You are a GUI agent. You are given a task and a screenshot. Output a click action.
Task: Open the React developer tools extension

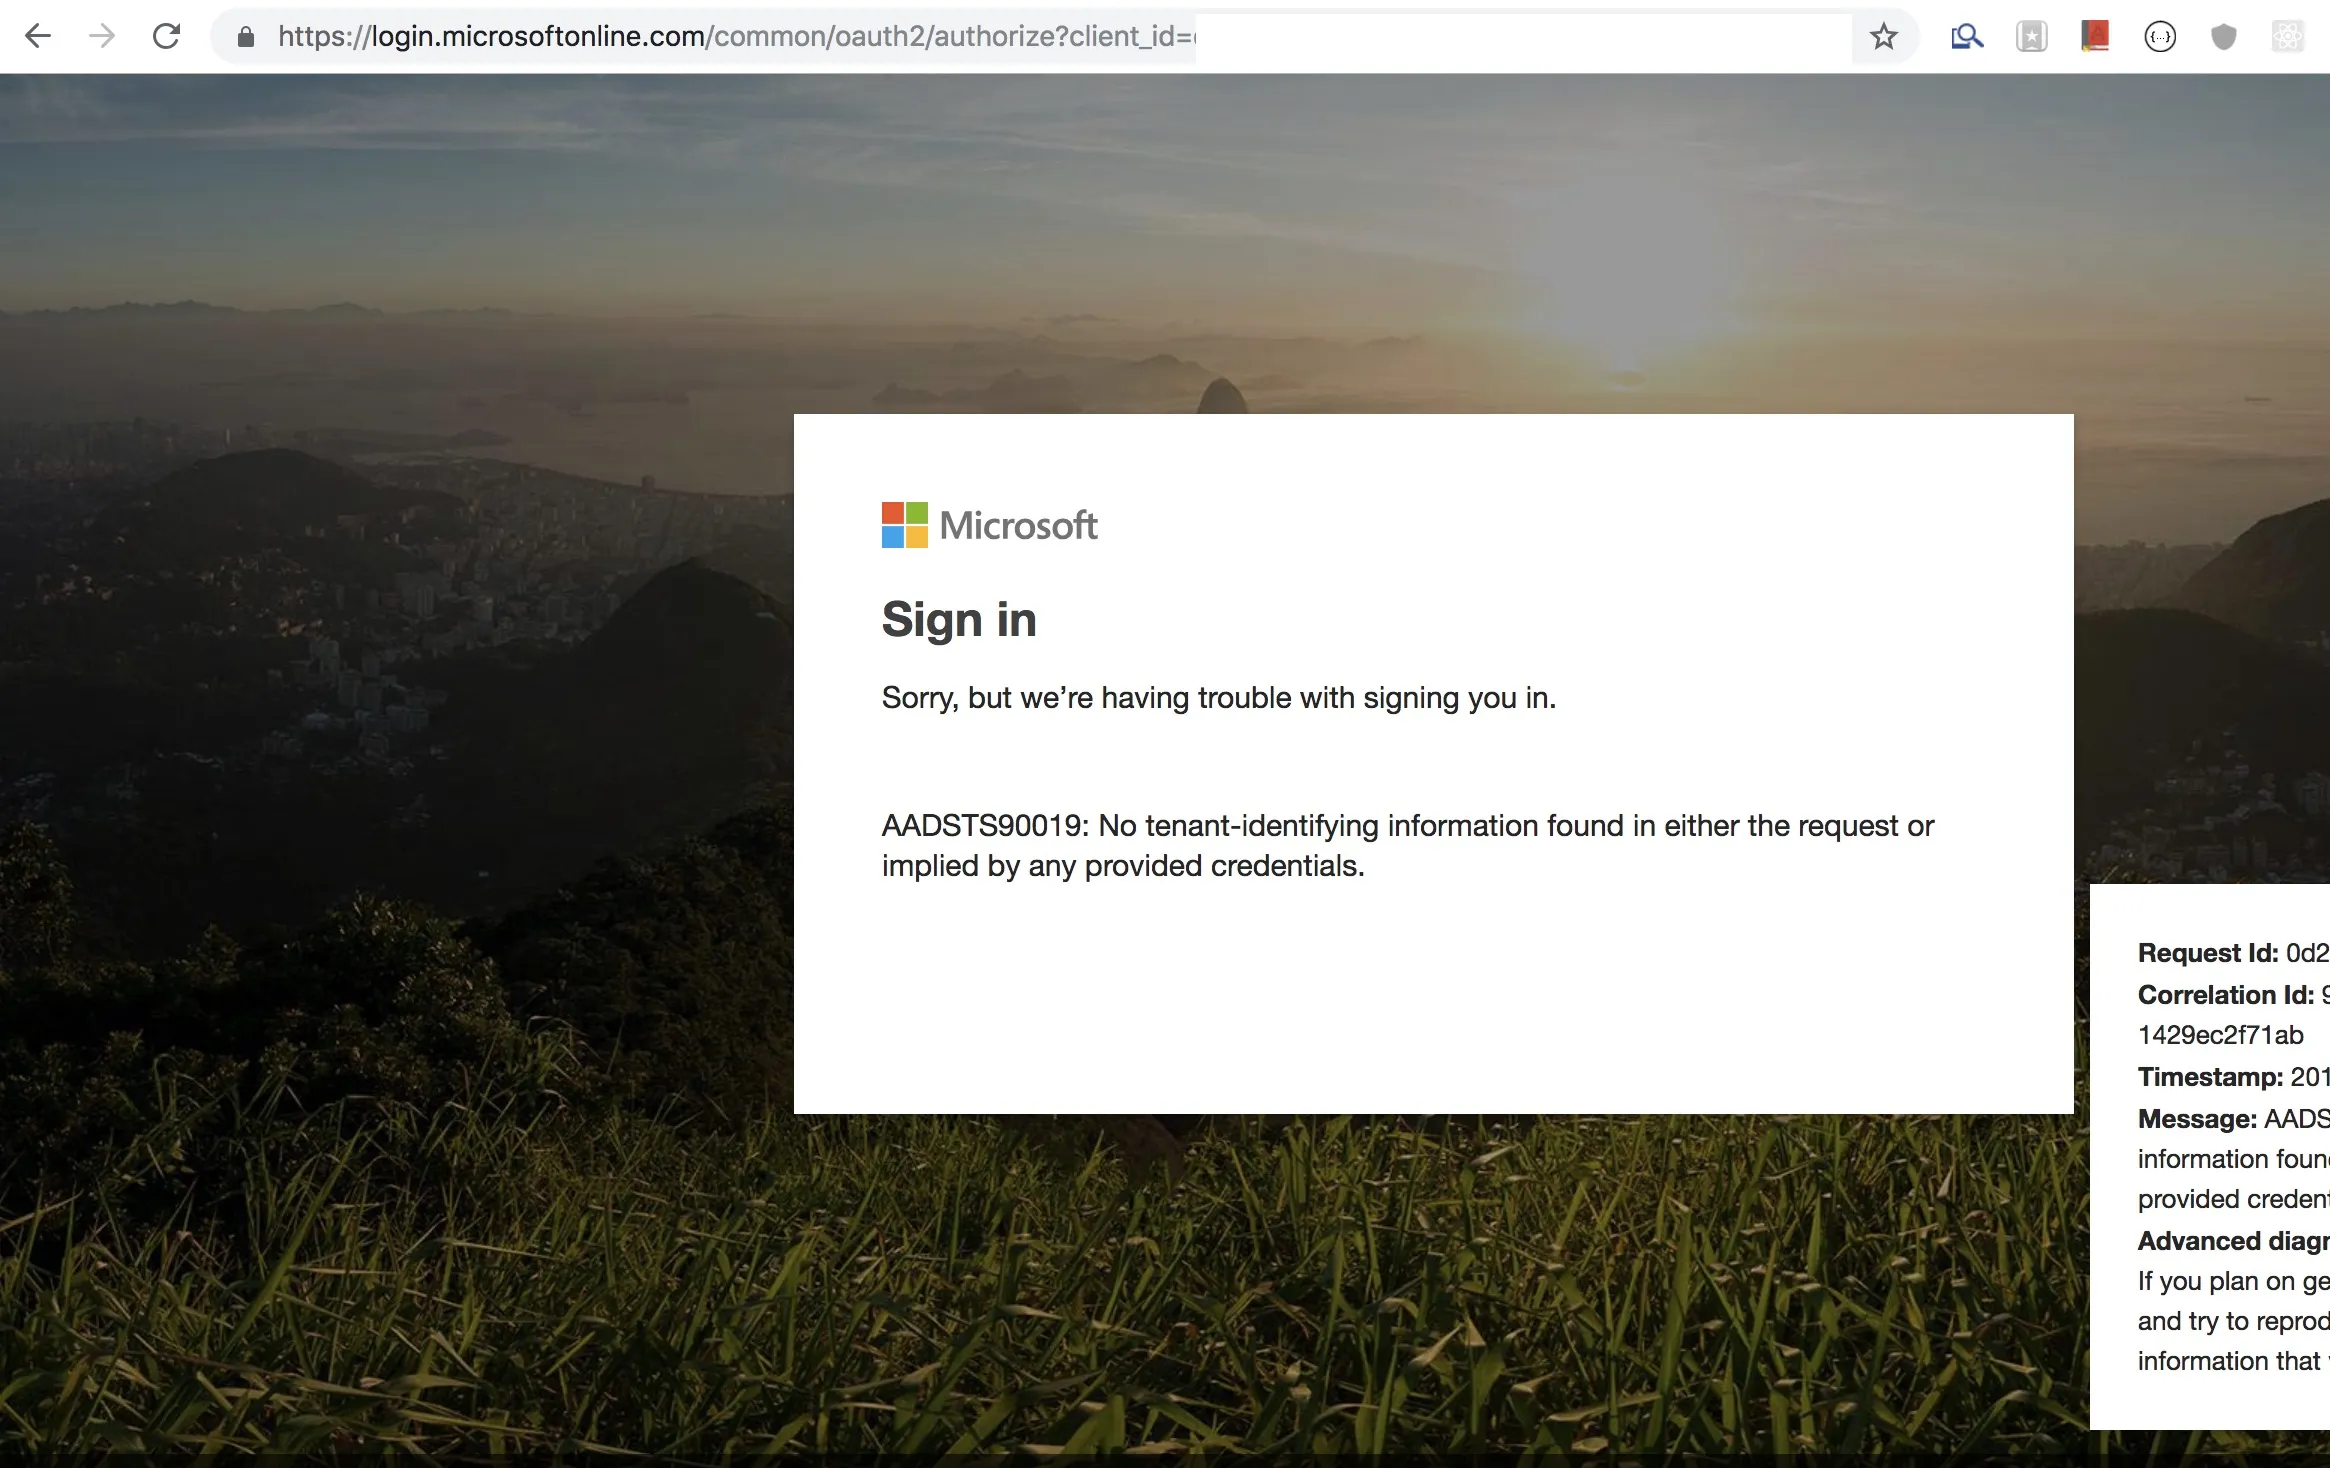pos(2287,37)
